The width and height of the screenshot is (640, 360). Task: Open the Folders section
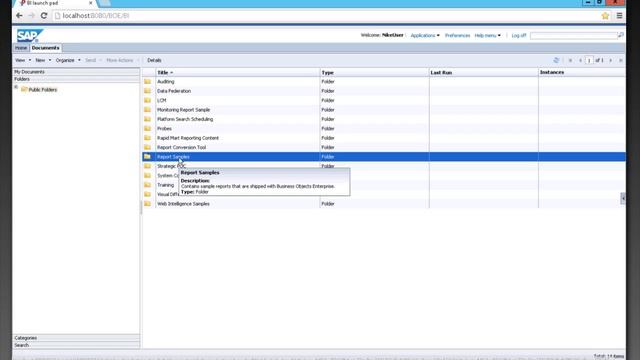(x=76, y=79)
